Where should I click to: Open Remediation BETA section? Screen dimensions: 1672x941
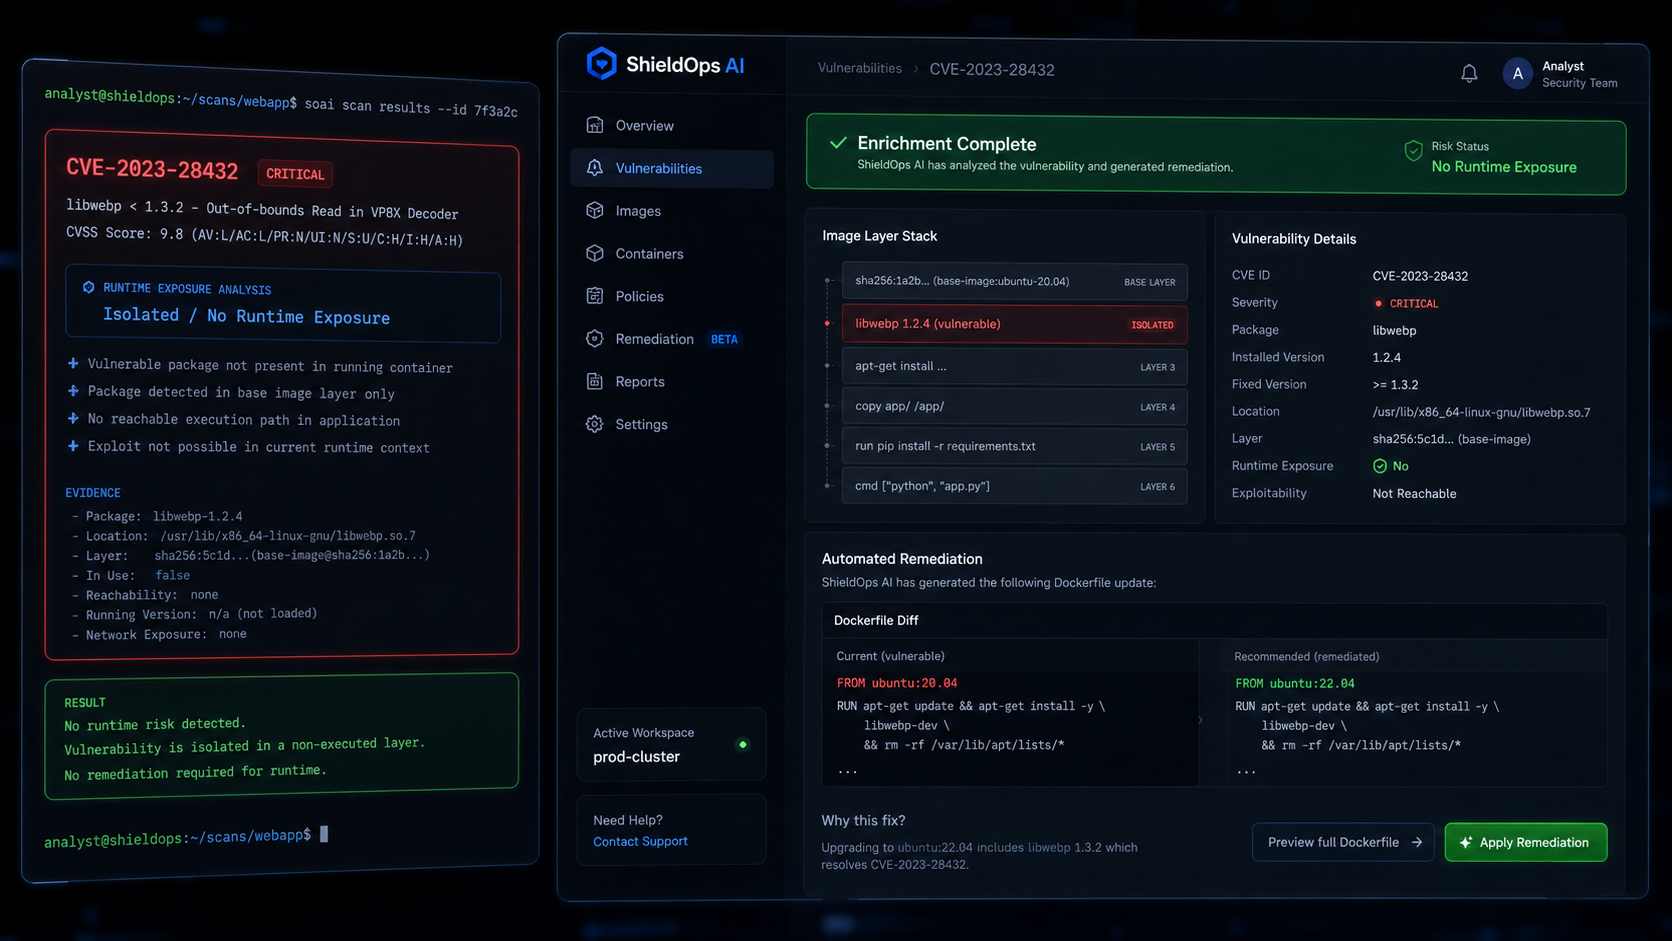[x=672, y=339]
